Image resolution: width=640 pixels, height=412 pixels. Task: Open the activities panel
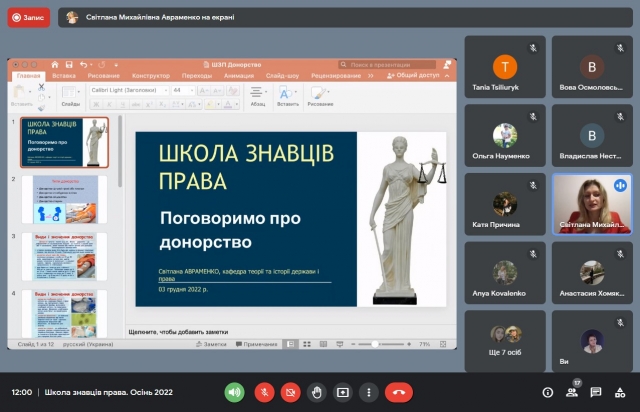click(620, 392)
